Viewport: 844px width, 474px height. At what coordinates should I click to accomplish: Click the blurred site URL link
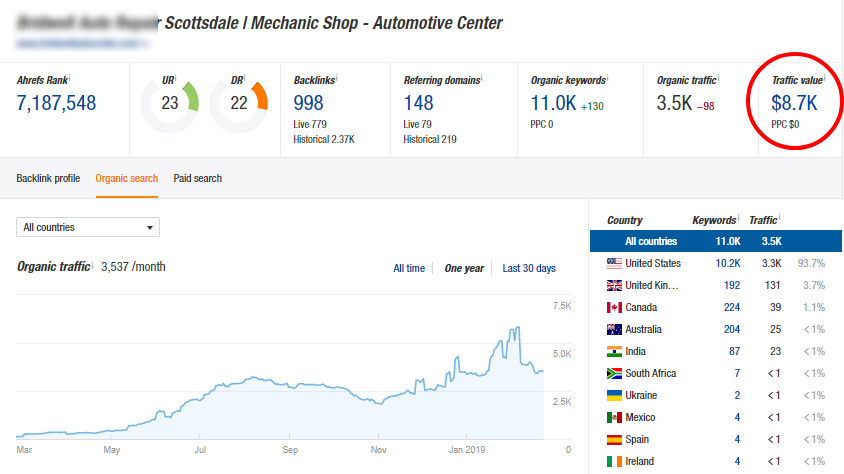point(82,43)
